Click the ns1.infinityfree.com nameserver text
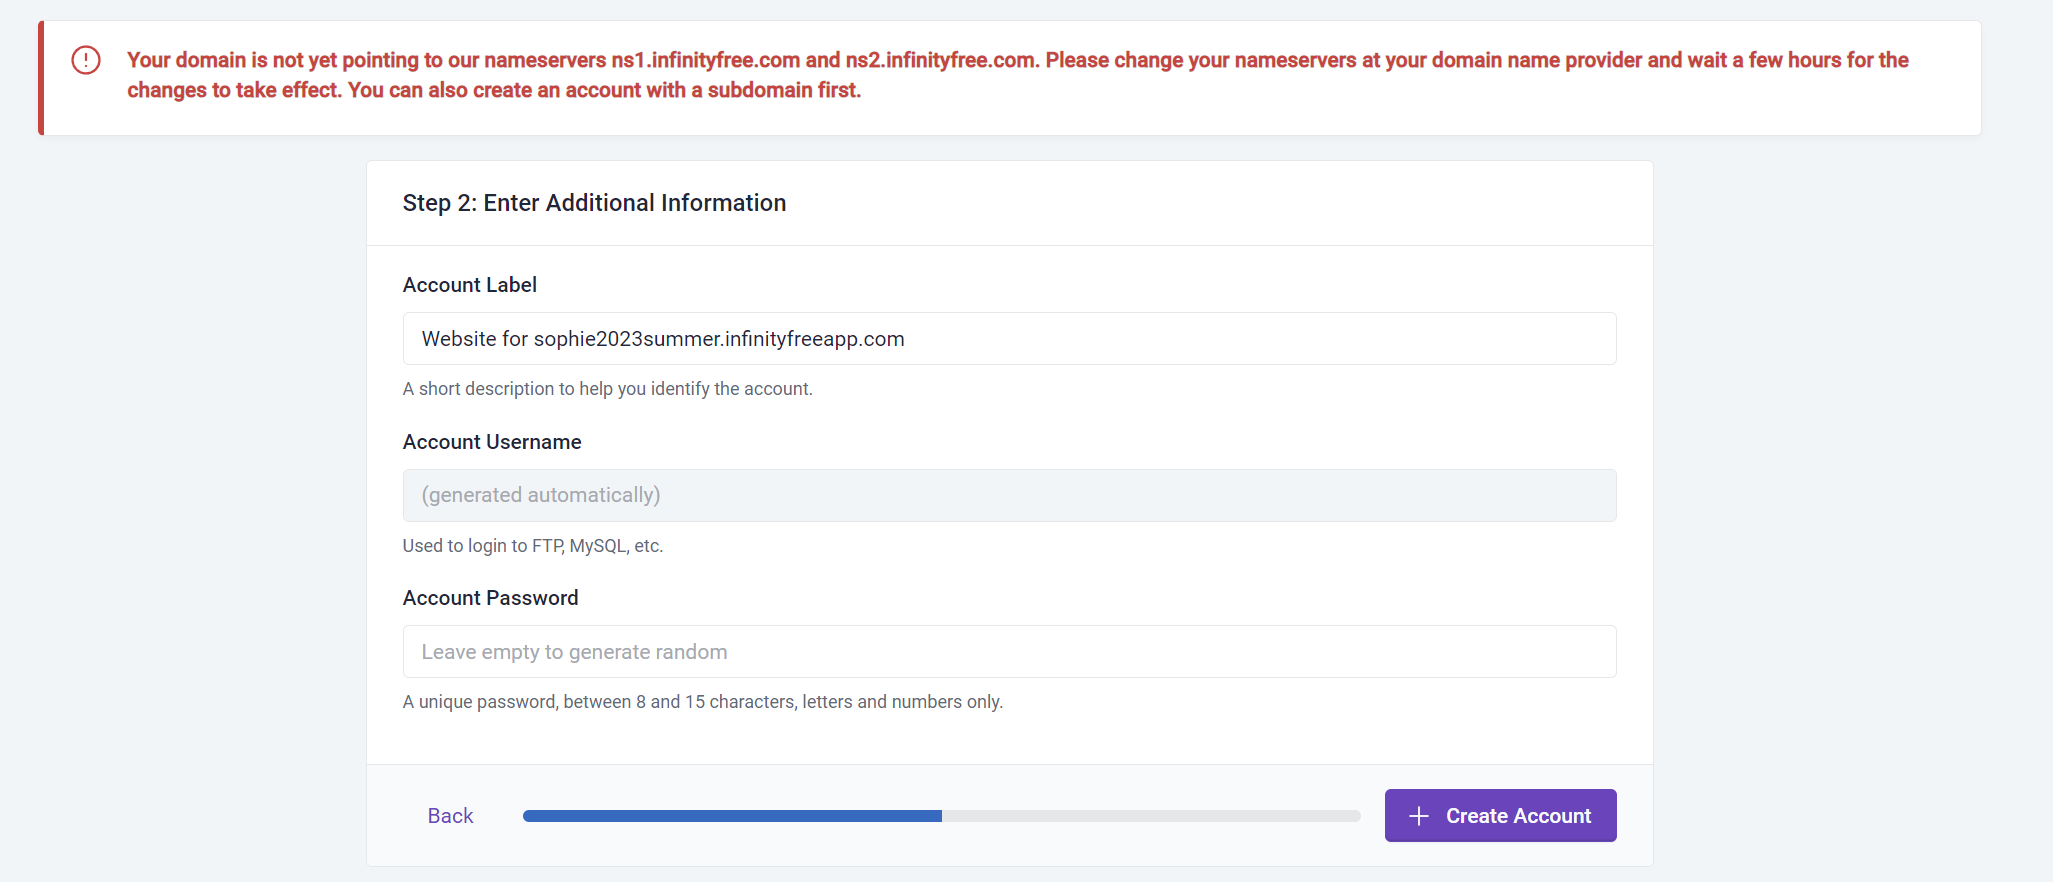Image resolution: width=2053 pixels, height=882 pixels. pos(705,60)
